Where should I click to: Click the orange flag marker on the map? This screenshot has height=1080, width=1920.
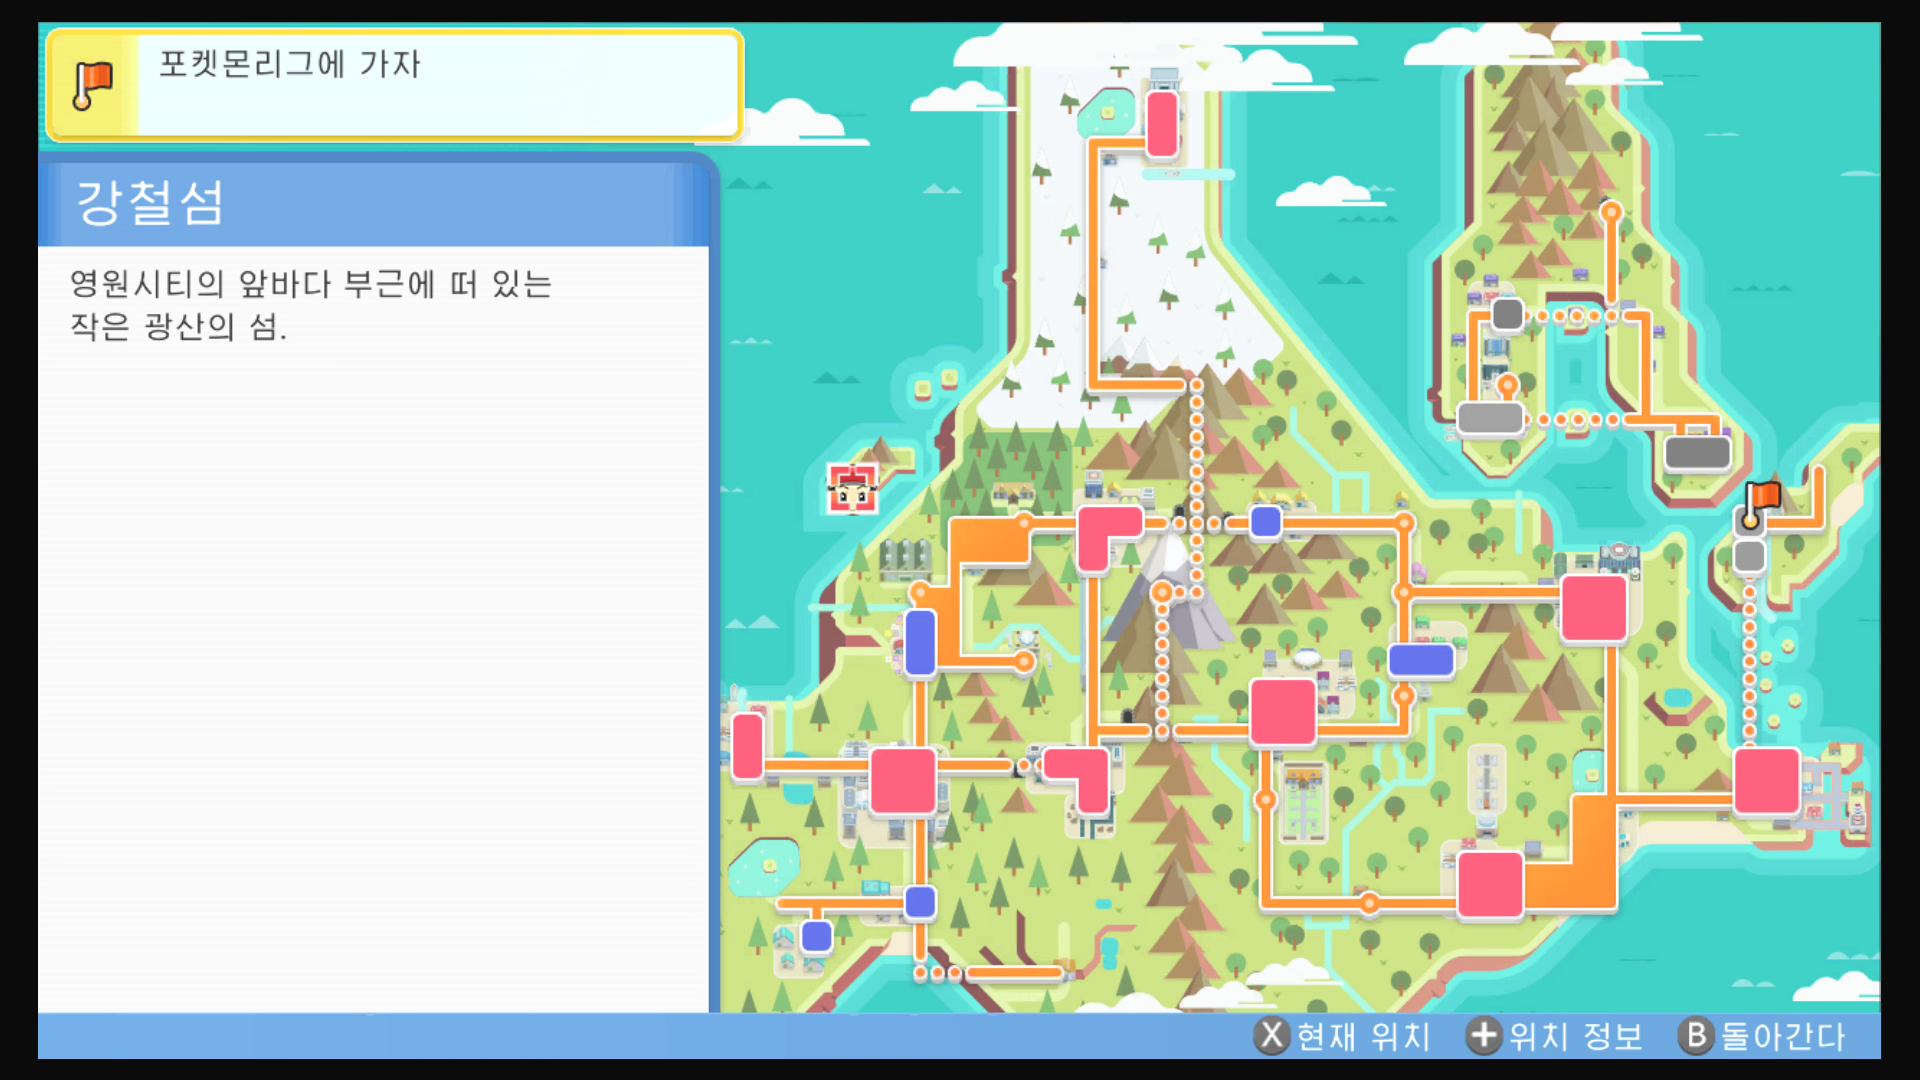1761,504
